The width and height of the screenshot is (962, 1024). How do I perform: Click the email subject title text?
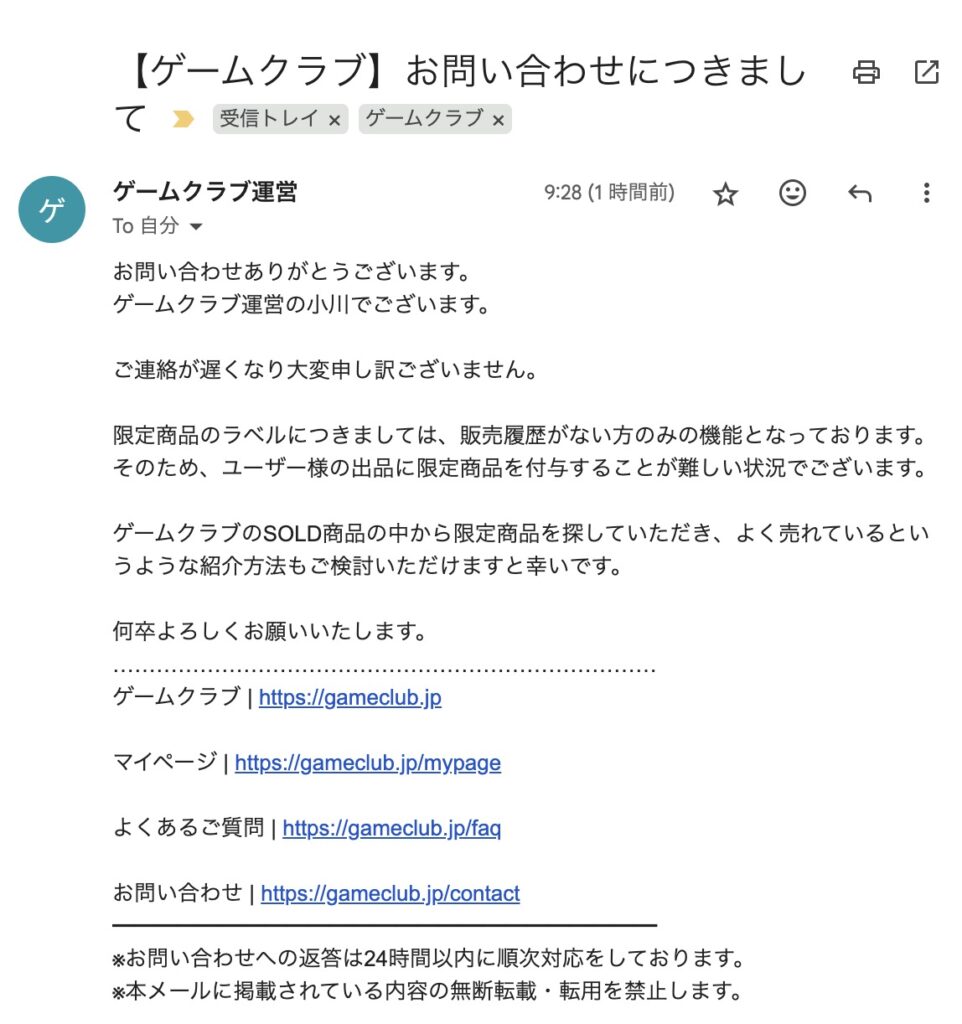[462, 93]
